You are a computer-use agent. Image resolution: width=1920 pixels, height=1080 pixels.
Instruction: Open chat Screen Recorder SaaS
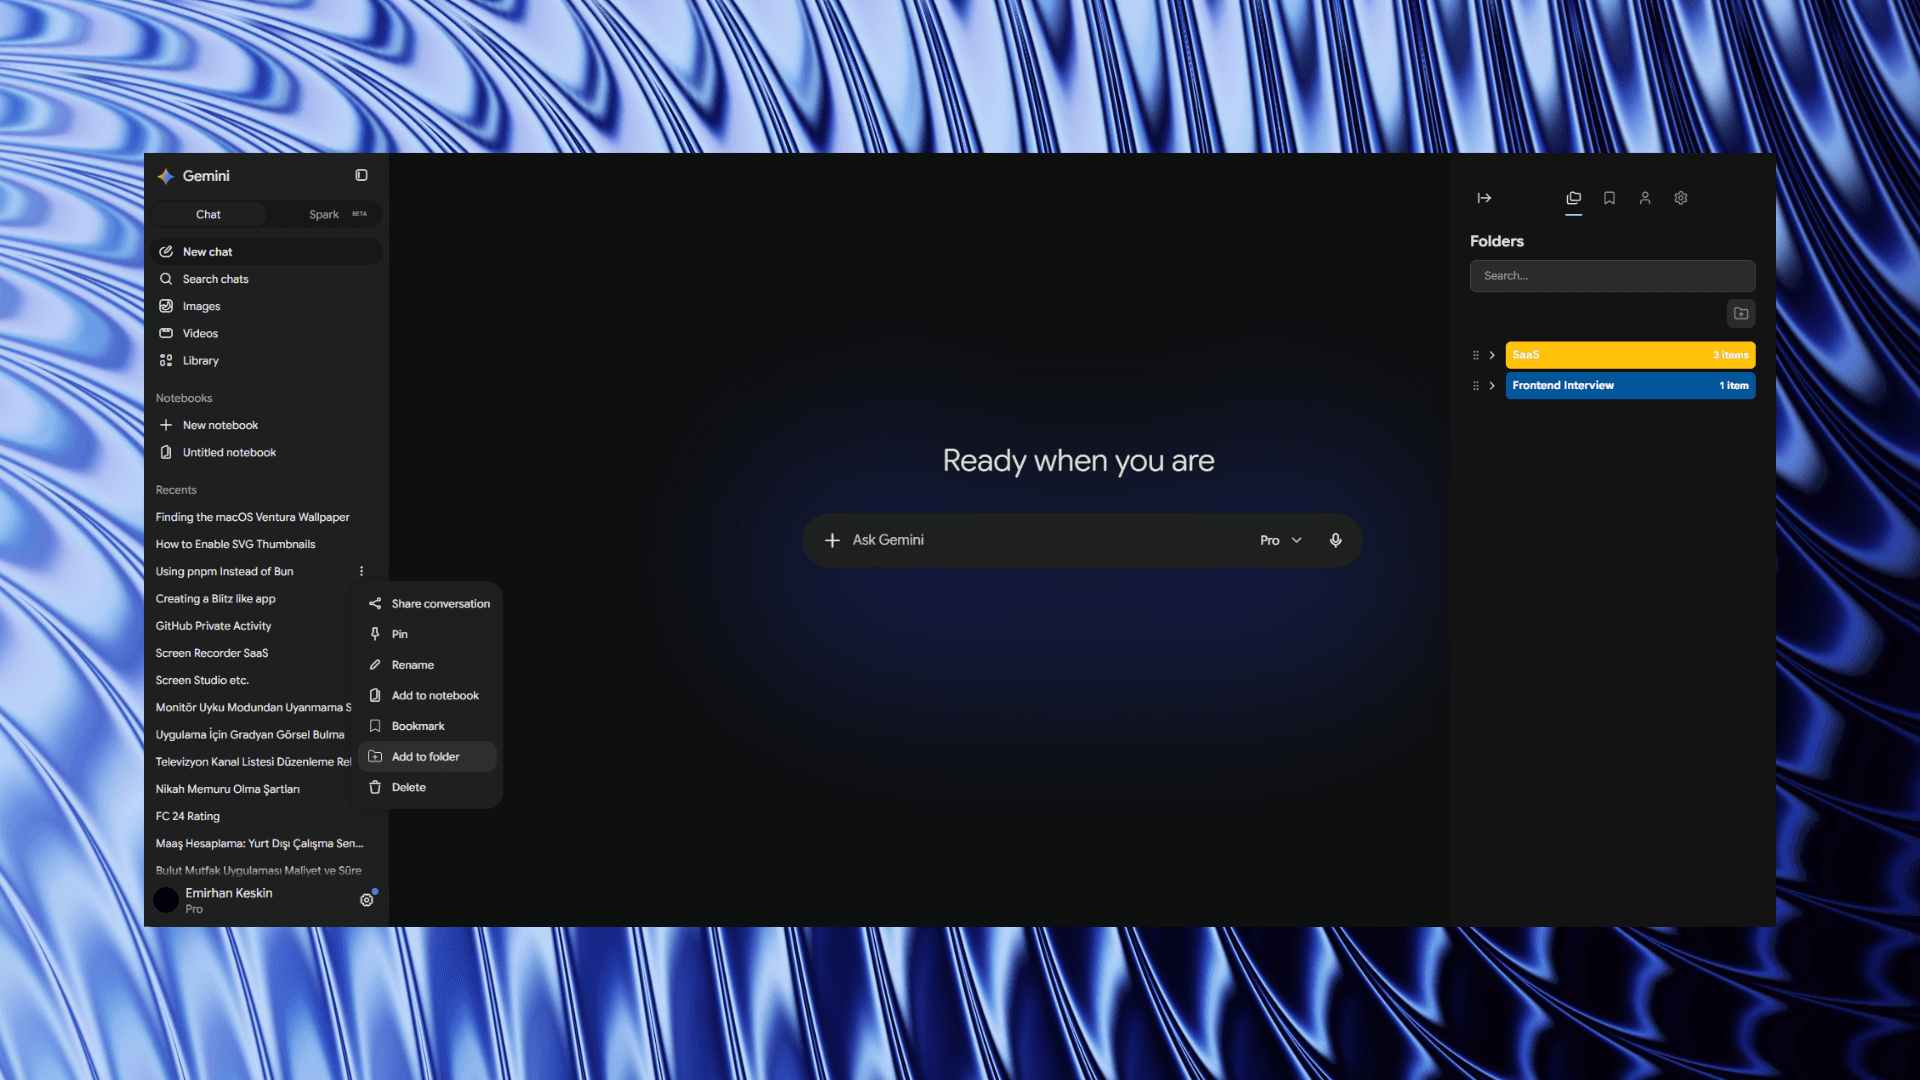point(212,653)
